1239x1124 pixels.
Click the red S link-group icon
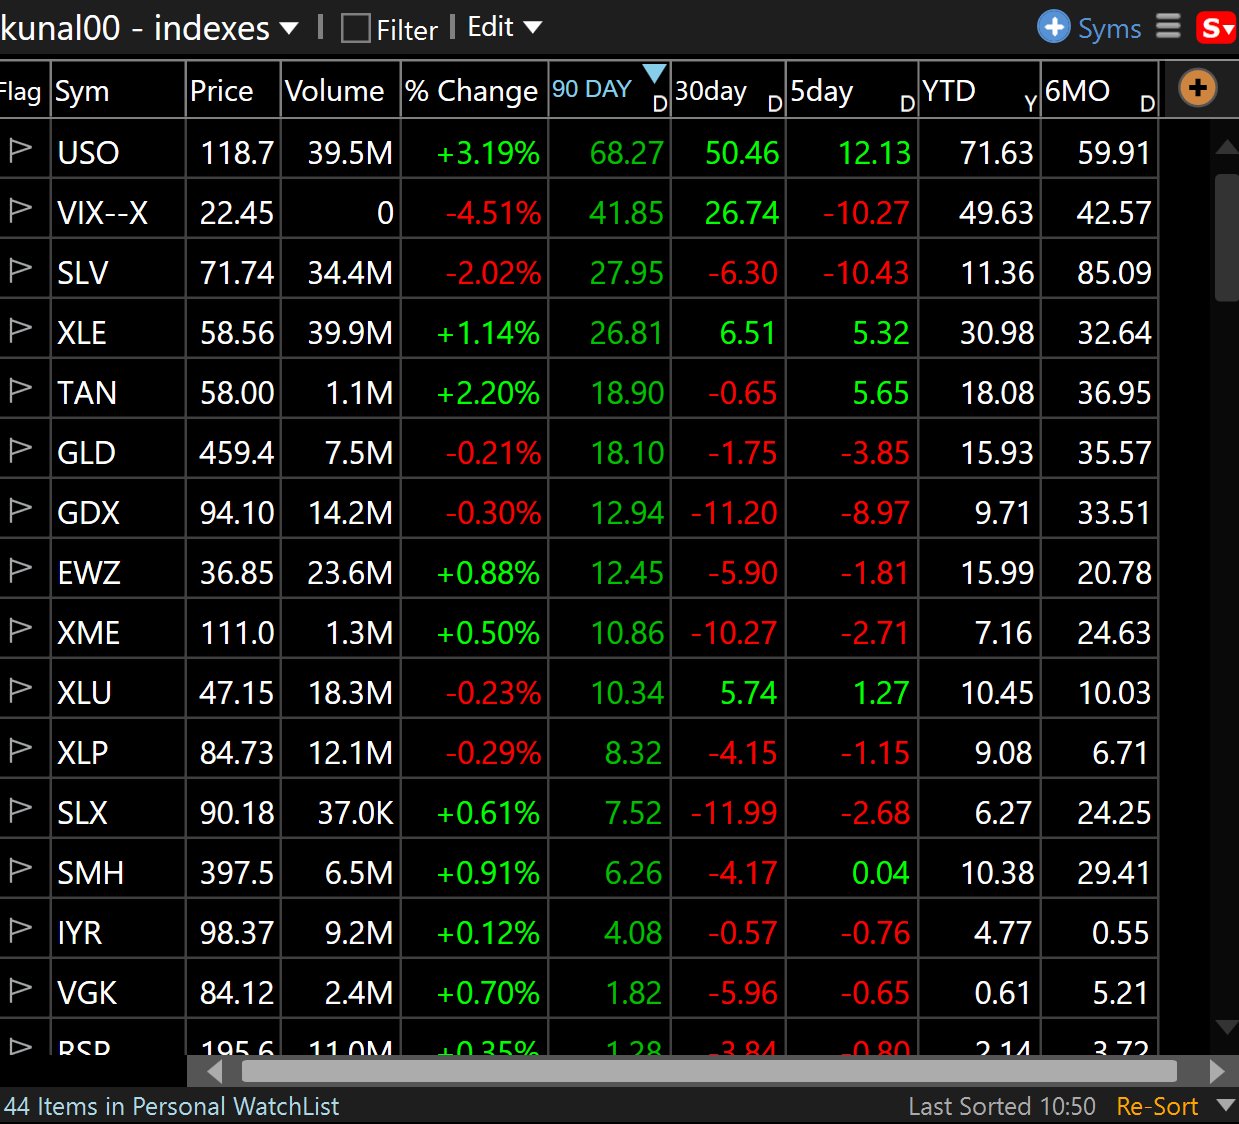coord(1218,27)
